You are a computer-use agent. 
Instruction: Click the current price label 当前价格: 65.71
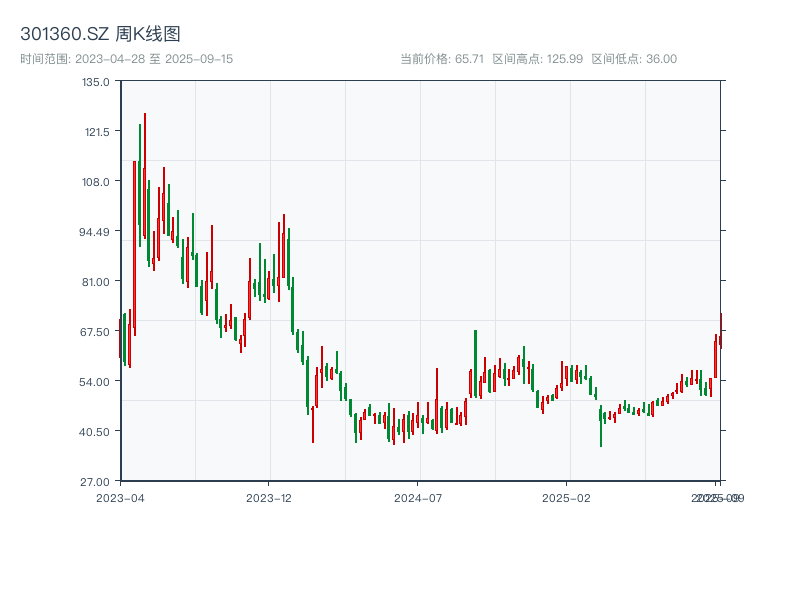442,59
